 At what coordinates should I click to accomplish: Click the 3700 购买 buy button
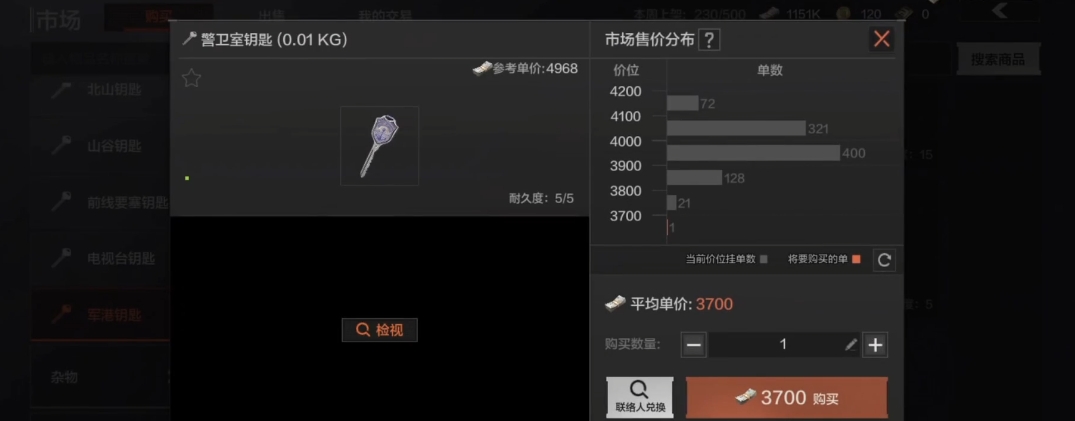pyautogui.click(x=786, y=398)
